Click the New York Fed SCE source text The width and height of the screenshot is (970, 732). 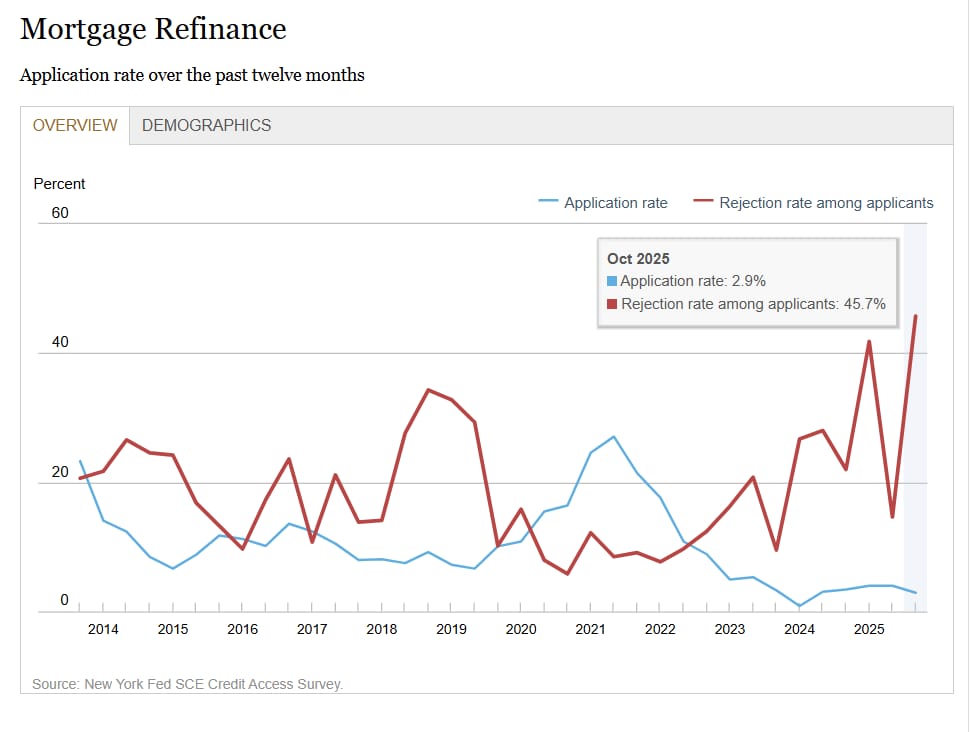(x=187, y=684)
